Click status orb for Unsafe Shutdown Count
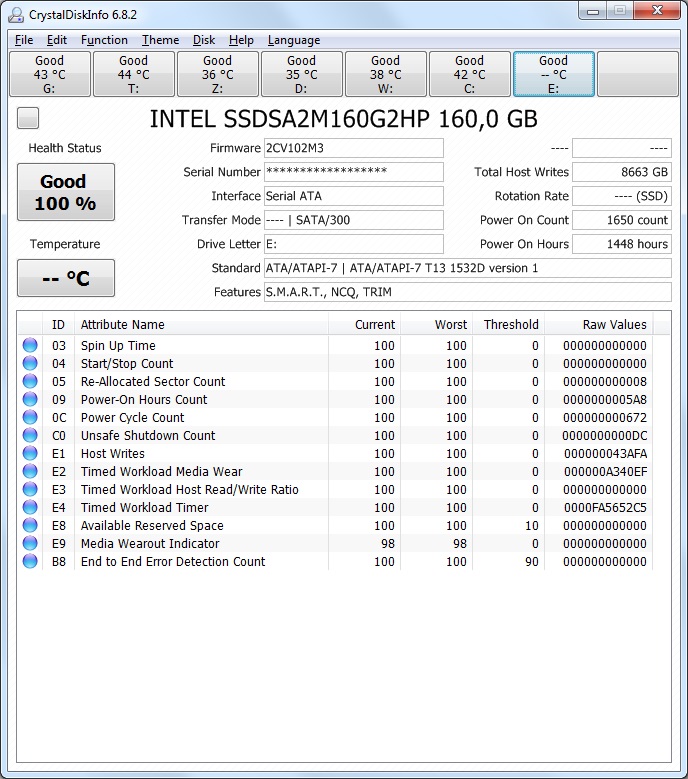 (30, 435)
